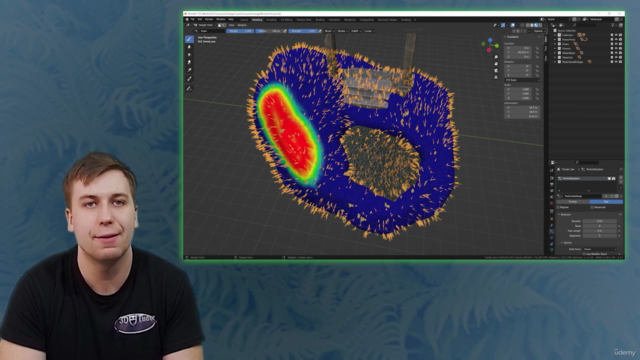Open the Help menu

point(231,19)
